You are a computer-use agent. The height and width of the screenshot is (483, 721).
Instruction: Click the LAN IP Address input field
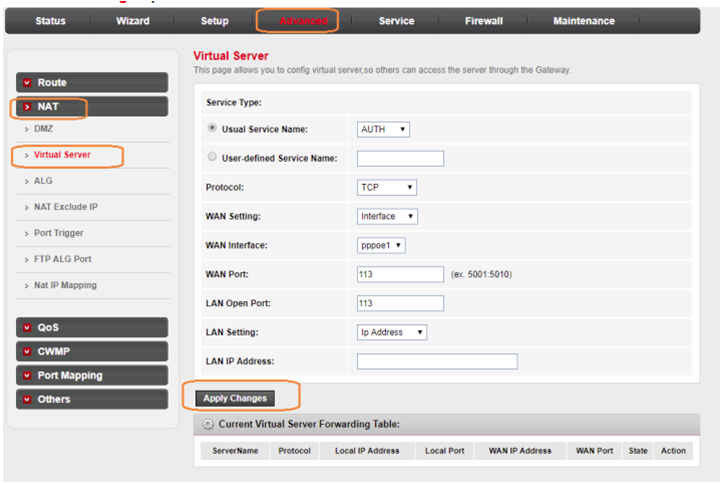pyautogui.click(x=436, y=361)
